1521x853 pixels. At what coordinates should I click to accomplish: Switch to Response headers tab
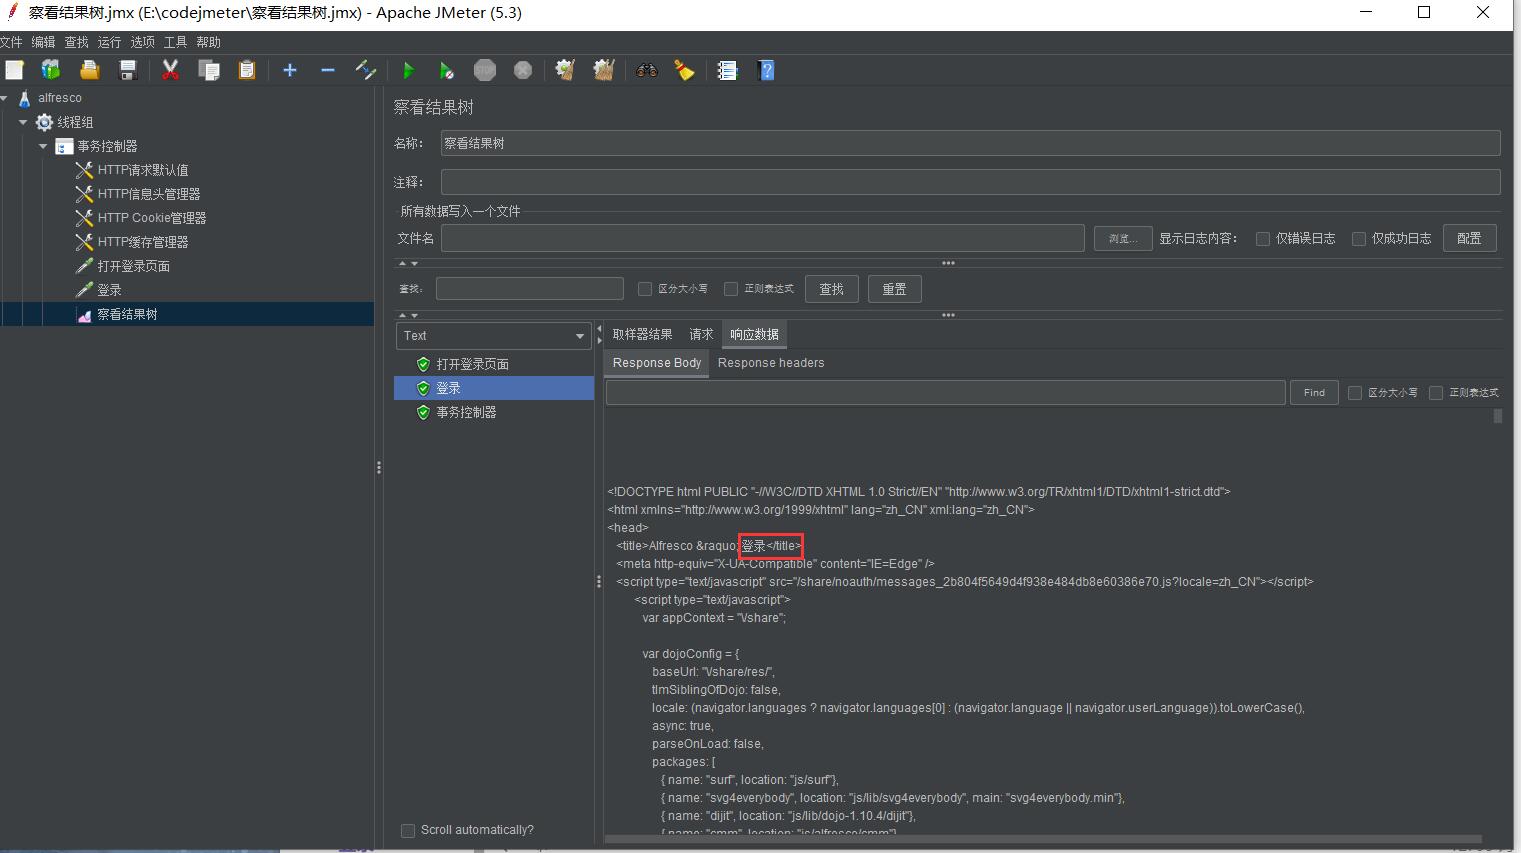(x=771, y=363)
